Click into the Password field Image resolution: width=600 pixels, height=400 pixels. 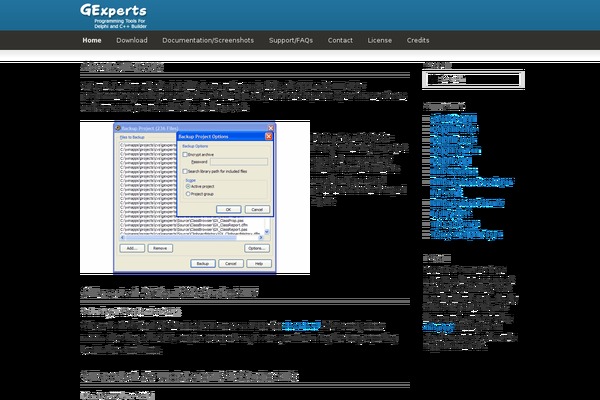tap(239, 162)
